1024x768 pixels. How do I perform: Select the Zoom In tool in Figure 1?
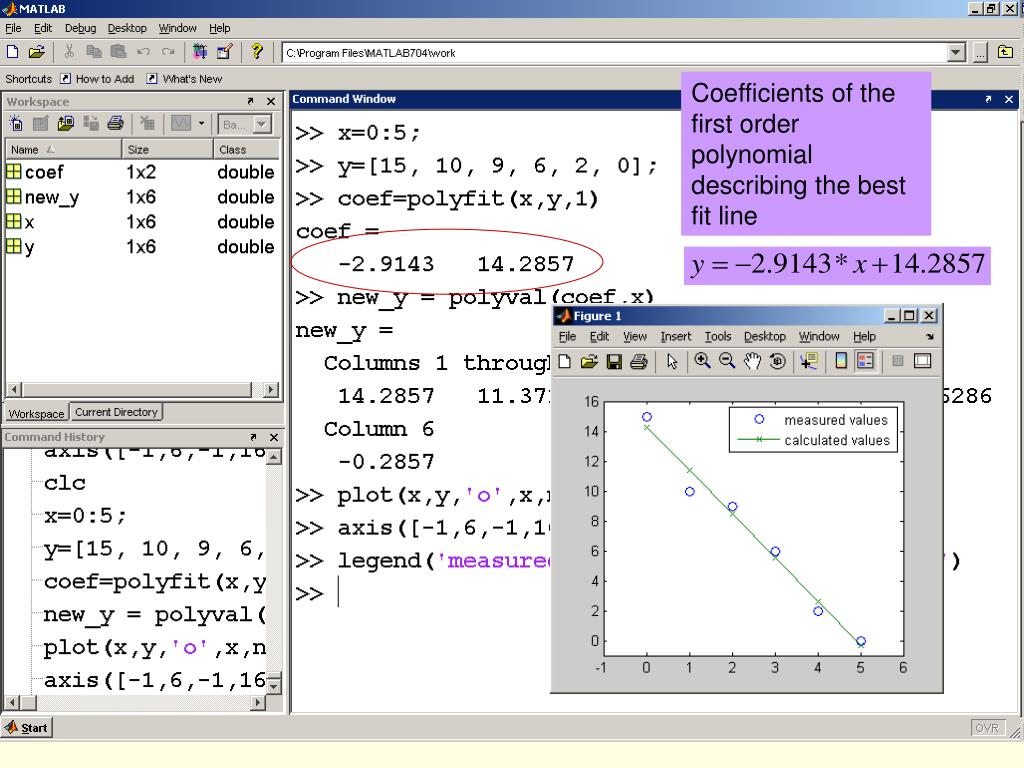click(703, 361)
